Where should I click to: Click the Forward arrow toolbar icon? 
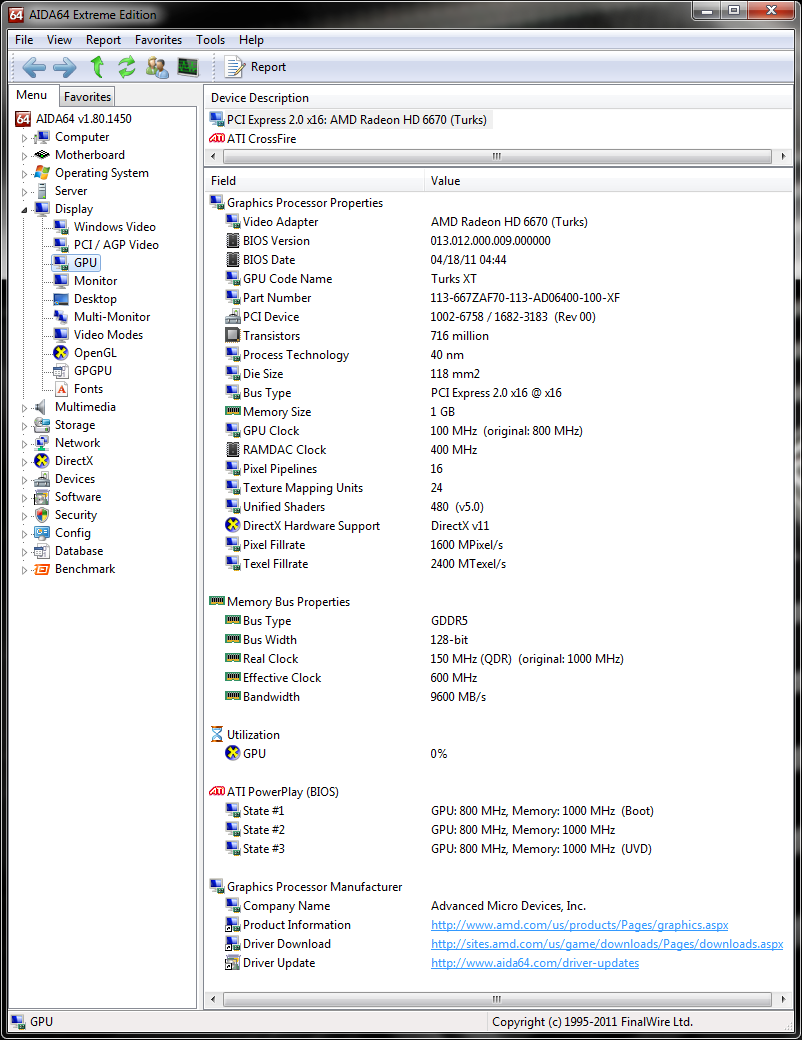(64, 67)
